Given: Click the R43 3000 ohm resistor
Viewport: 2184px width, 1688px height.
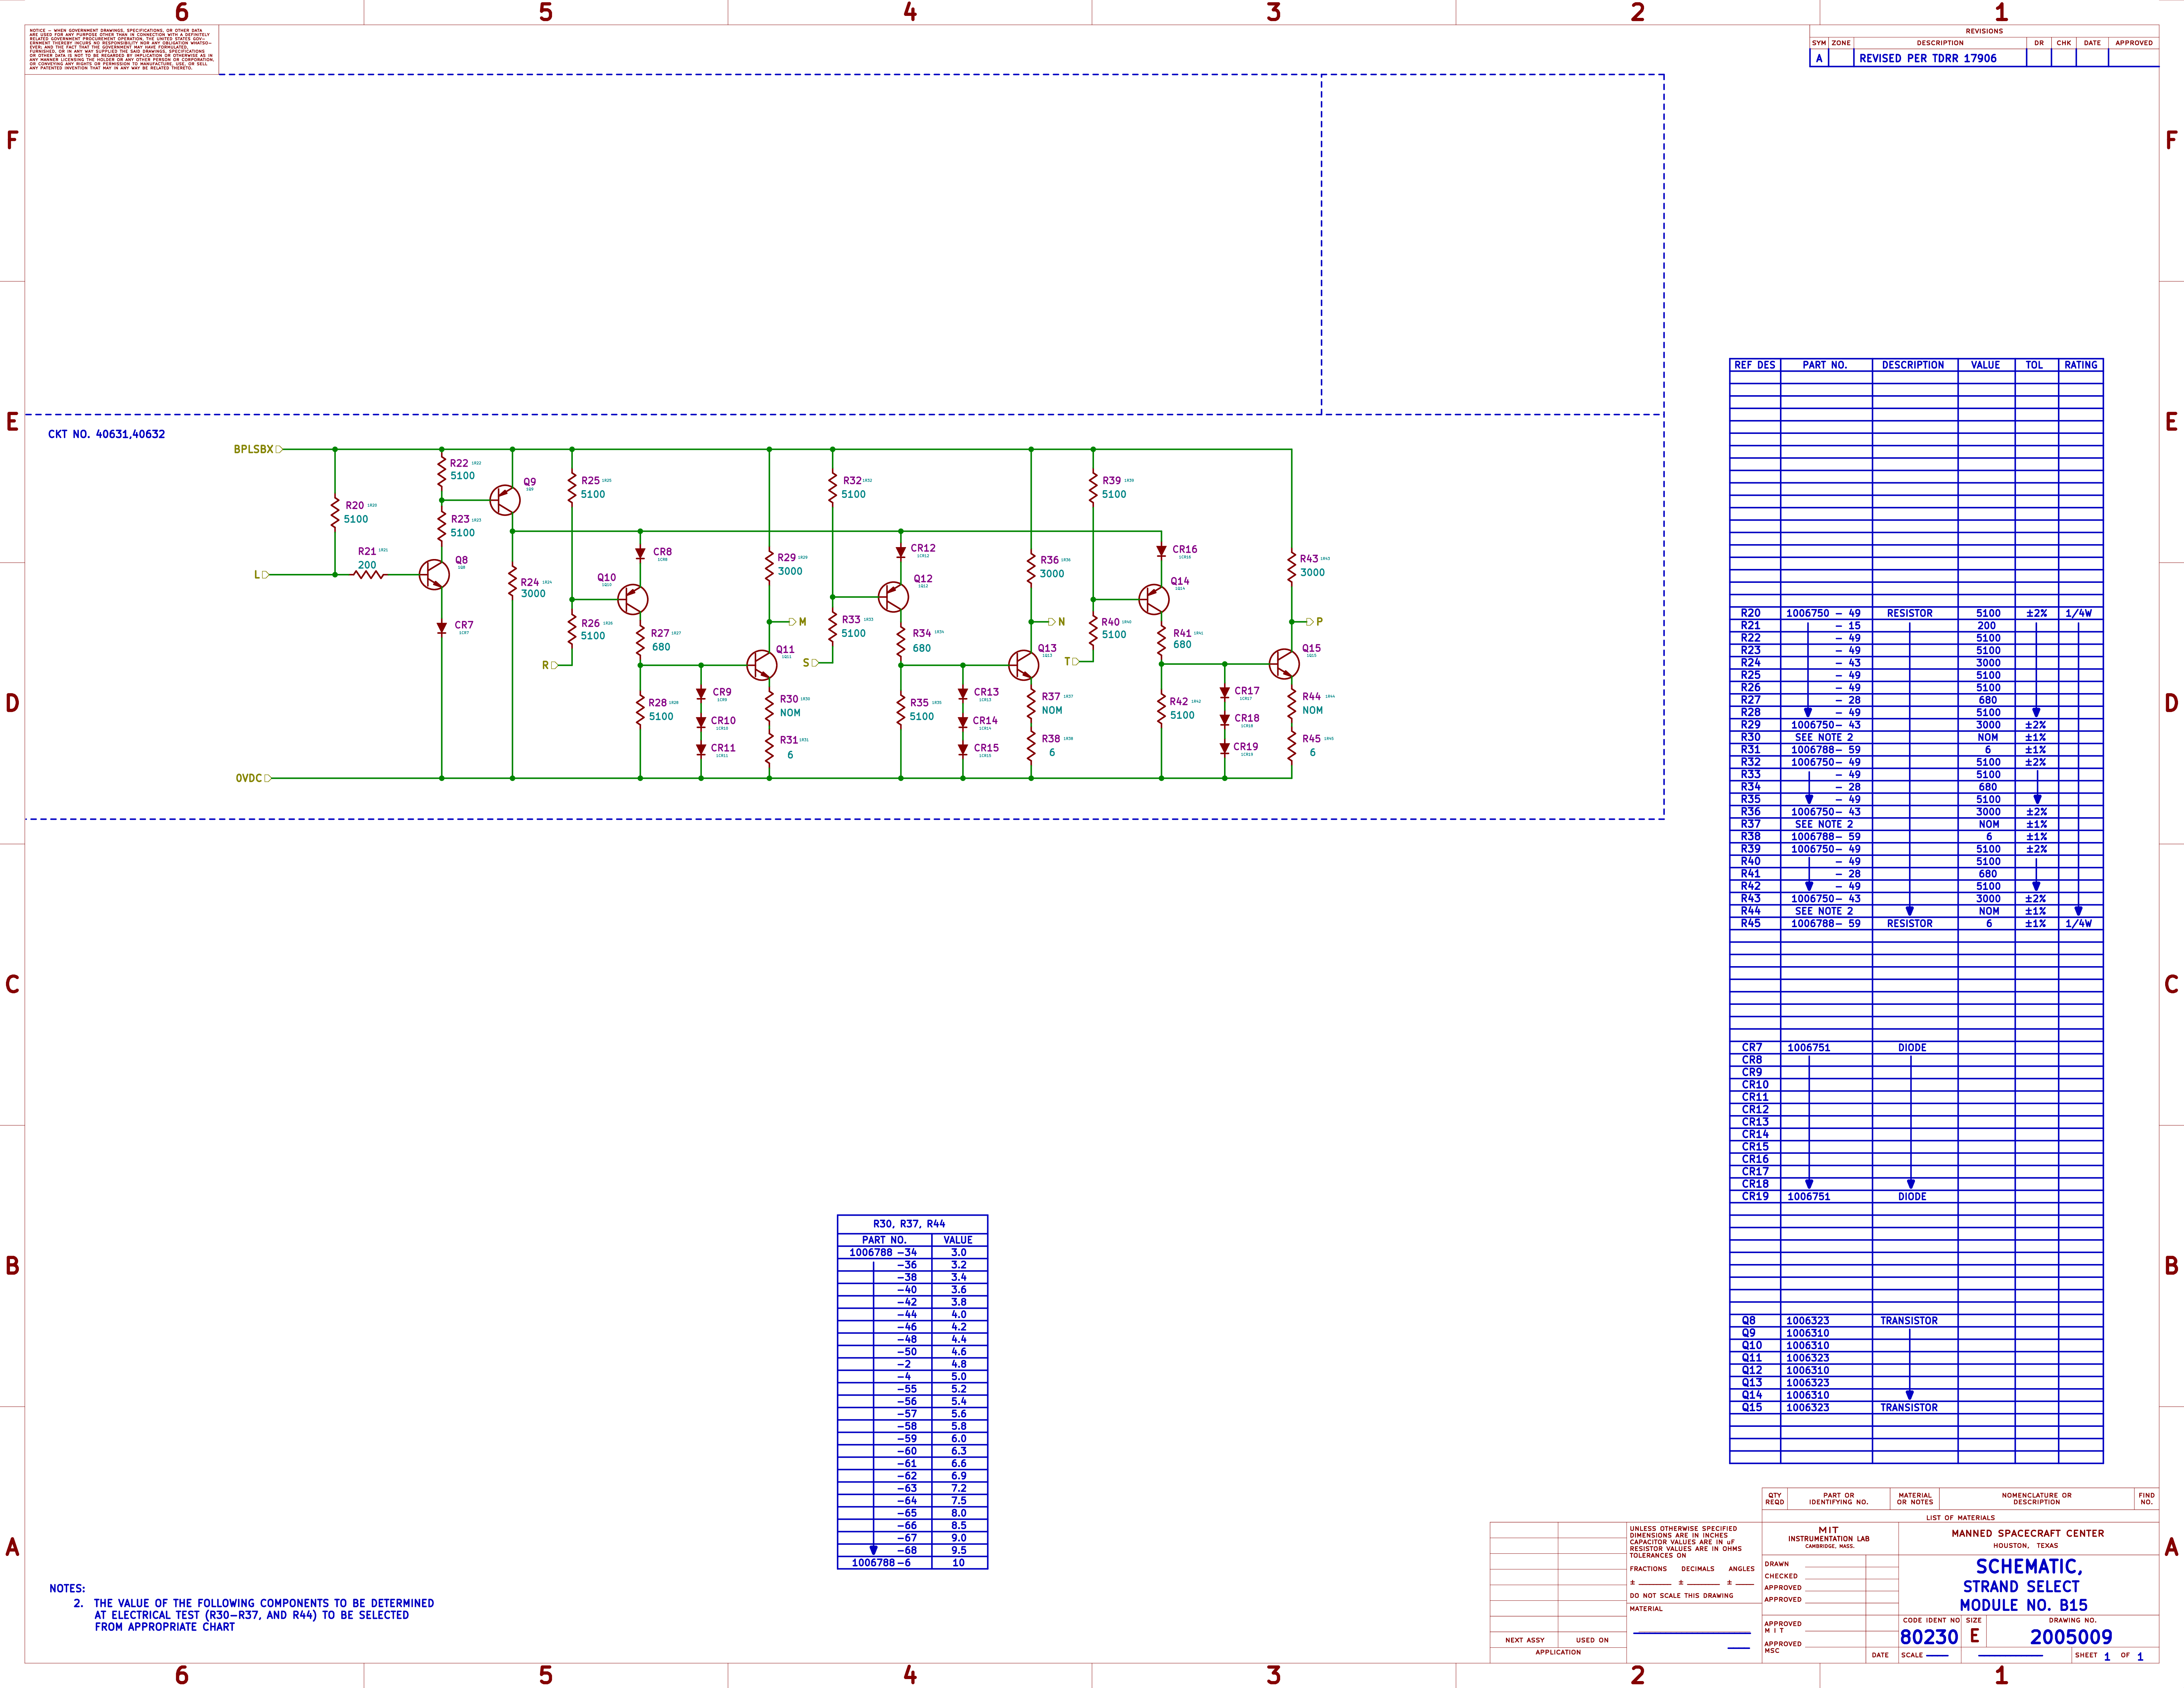Looking at the screenshot, I should click(1292, 567).
